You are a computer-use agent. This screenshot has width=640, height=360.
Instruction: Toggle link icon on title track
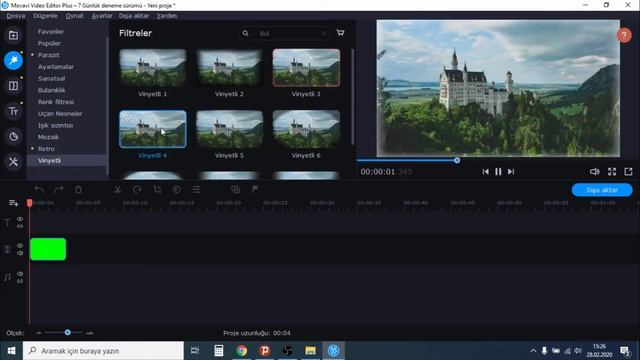[20, 226]
